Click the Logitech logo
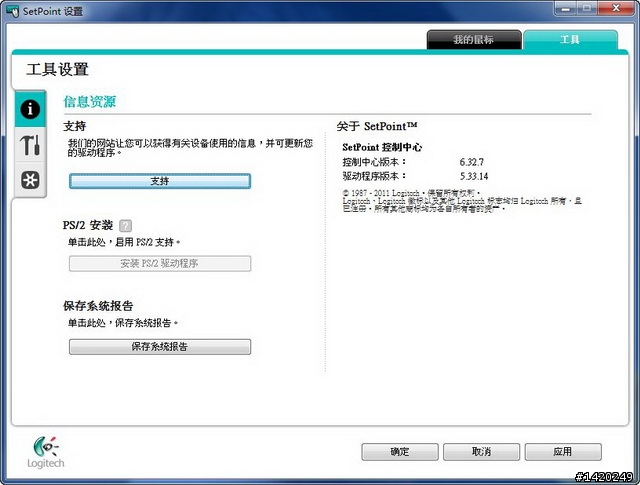 click(x=46, y=452)
